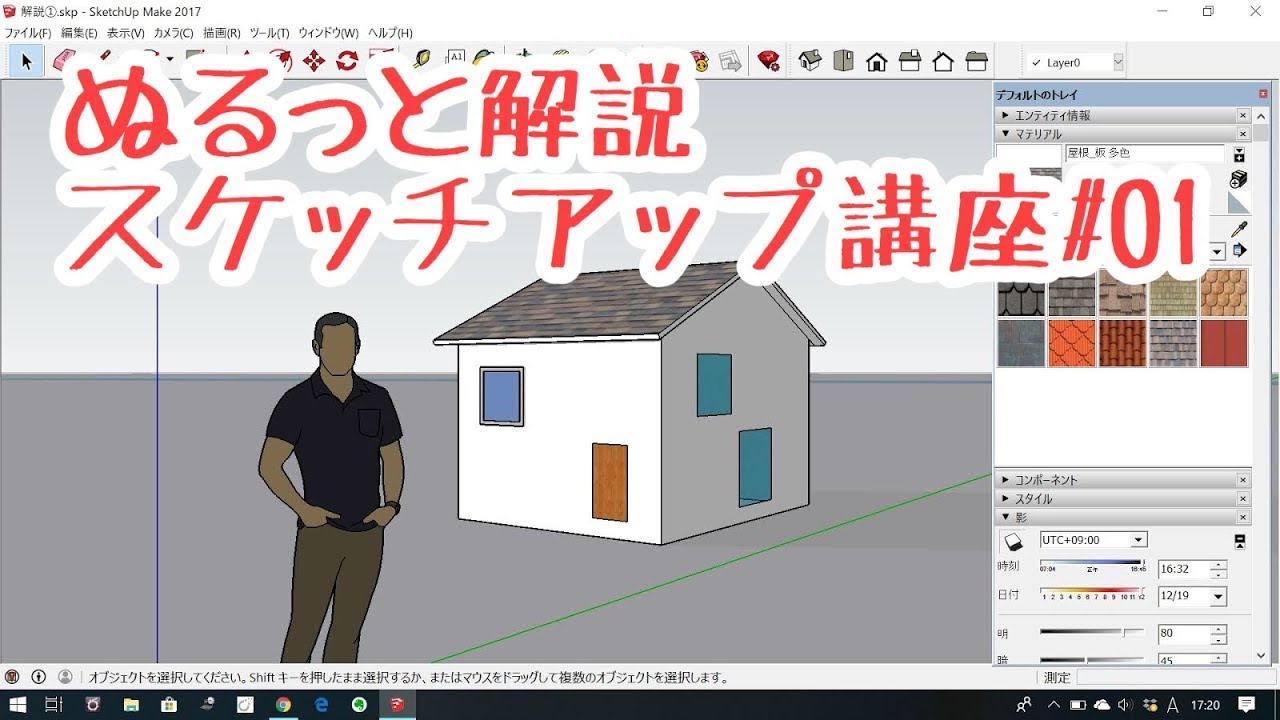Screen dimensions: 1280x720
Task: Open ツール(T) menu
Action: (270, 33)
